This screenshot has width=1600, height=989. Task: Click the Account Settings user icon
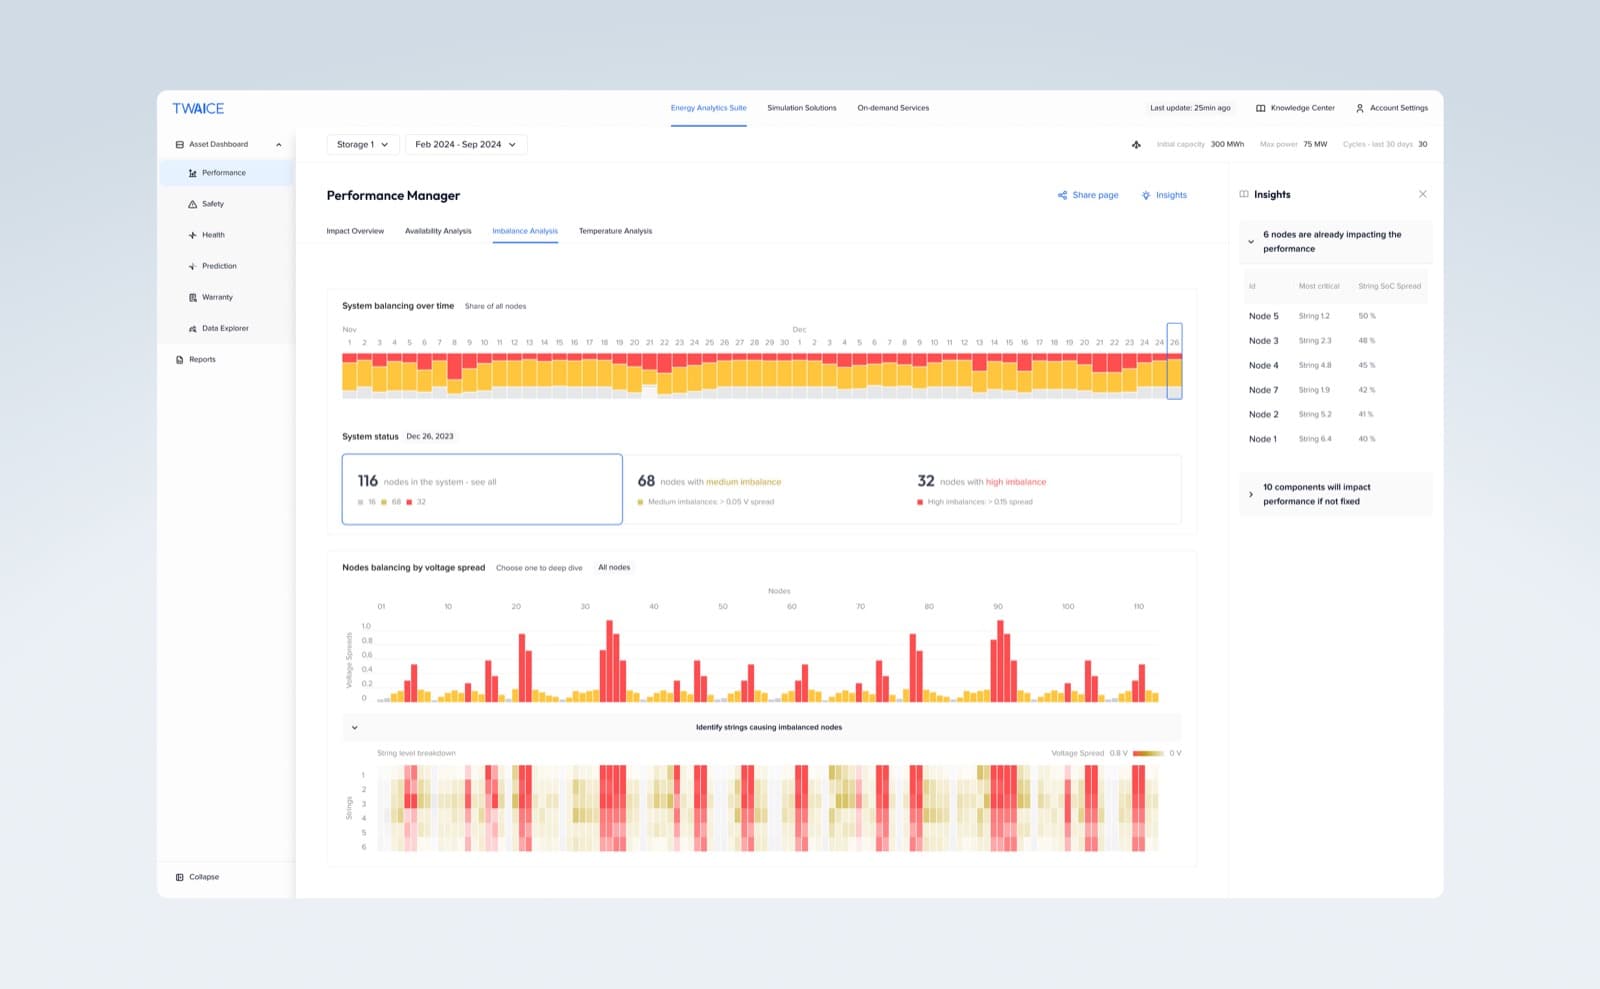[1360, 108]
